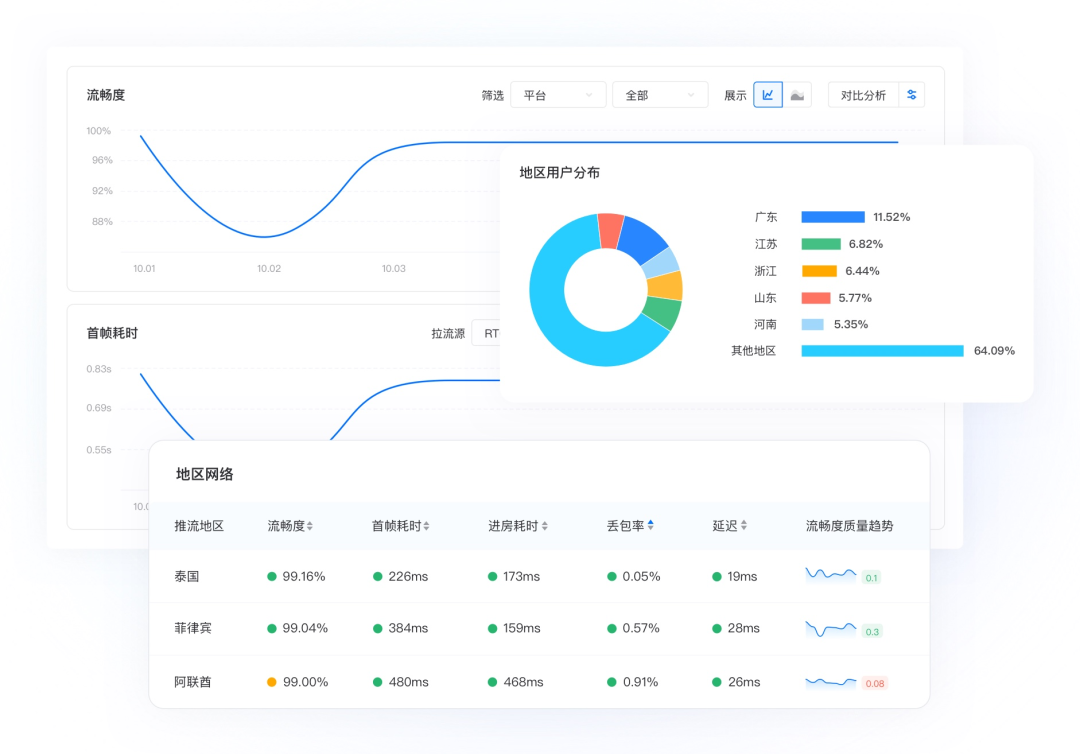Click the 阿联酋 orange fluency status dot
The image size is (1080, 754).
272,682
